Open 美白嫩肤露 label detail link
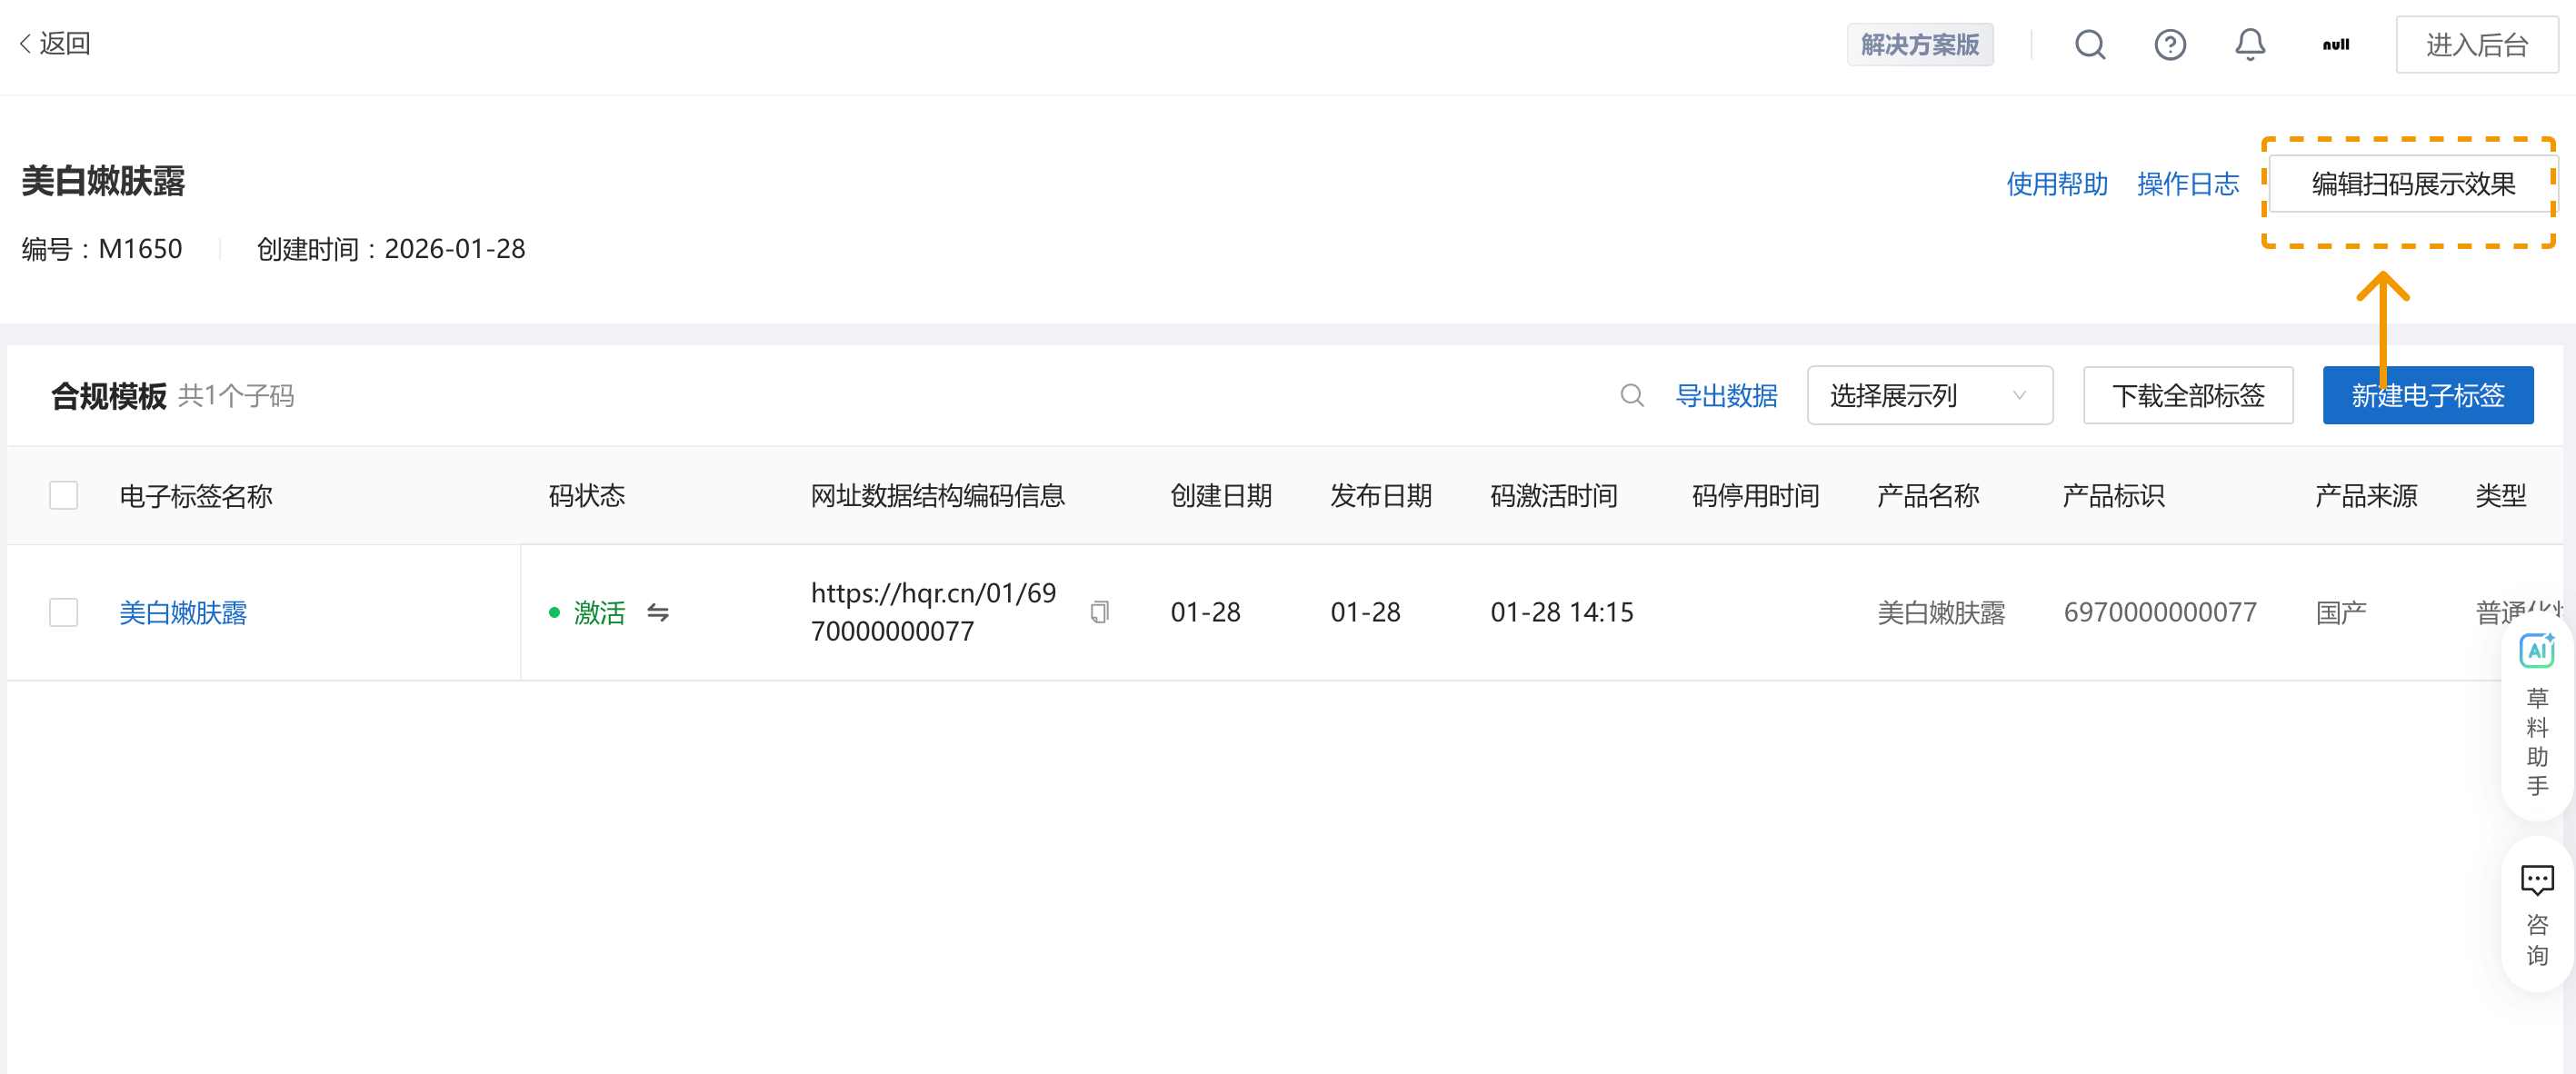Viewport: 2576px width, 1074px height. pyautogui.click(x=183, y=612)
